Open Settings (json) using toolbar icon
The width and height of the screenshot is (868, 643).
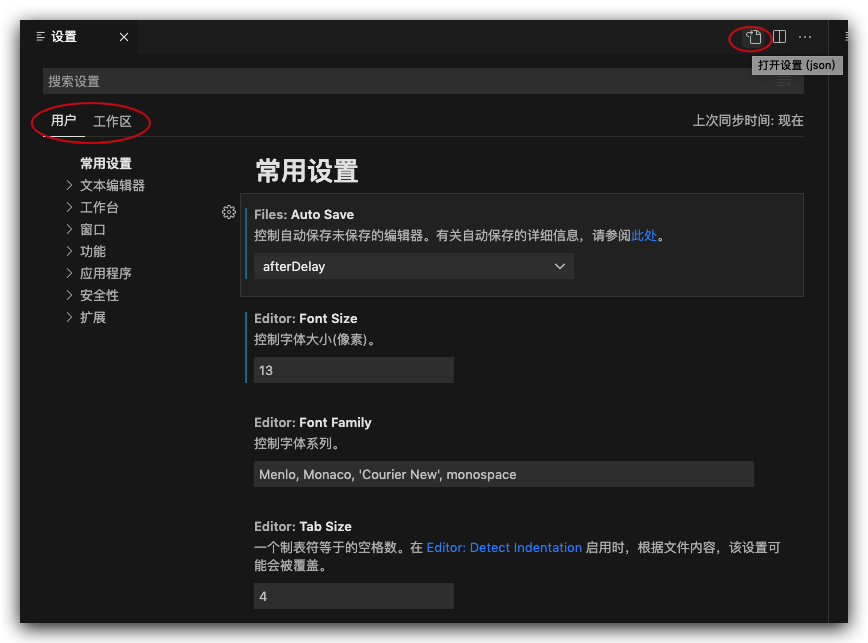(751, 37)
